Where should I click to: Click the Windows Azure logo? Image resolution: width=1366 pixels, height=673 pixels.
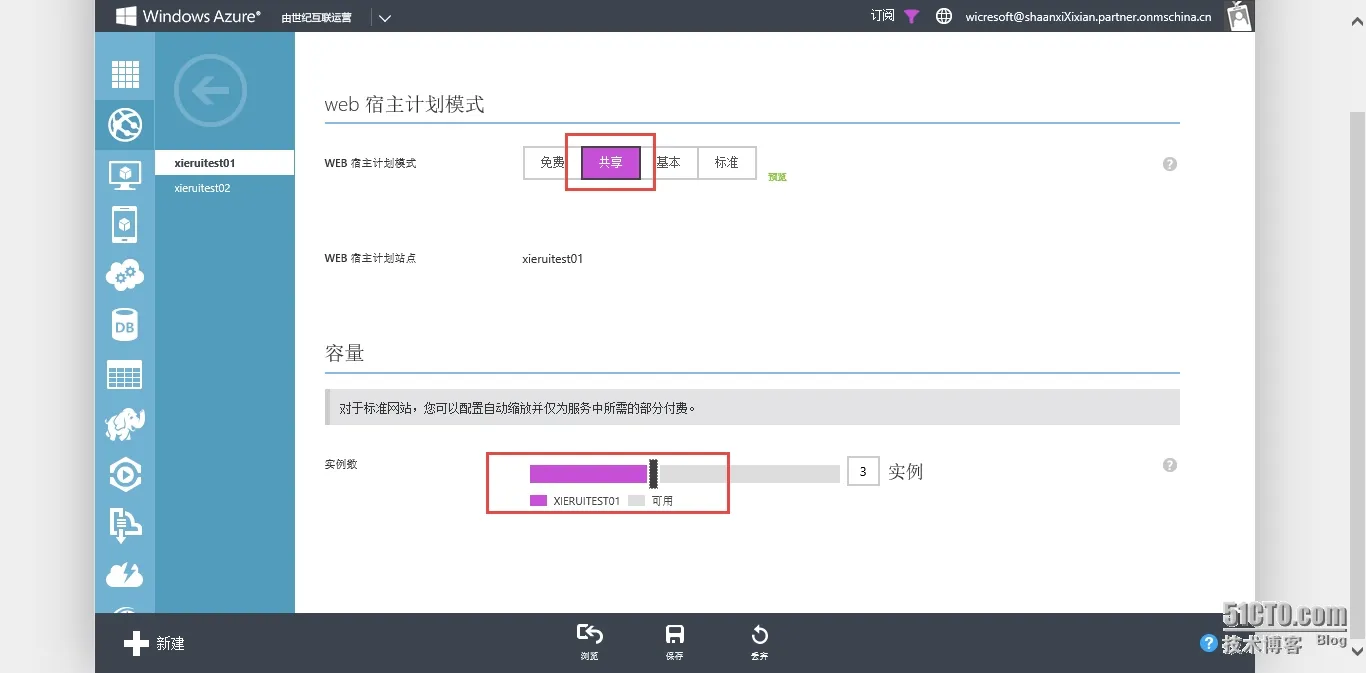coord(188,16)
